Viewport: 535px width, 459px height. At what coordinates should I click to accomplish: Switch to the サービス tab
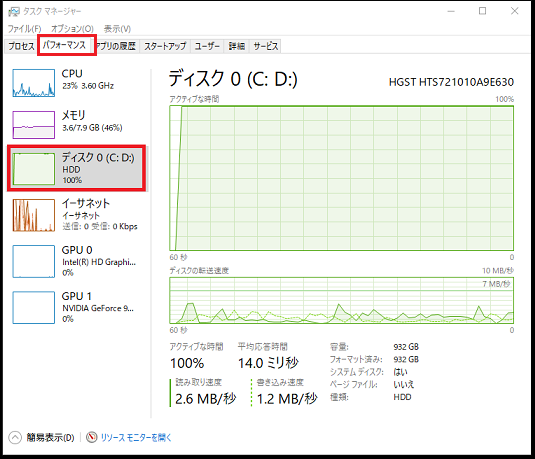pyautogui.click(x=265, y=46)
